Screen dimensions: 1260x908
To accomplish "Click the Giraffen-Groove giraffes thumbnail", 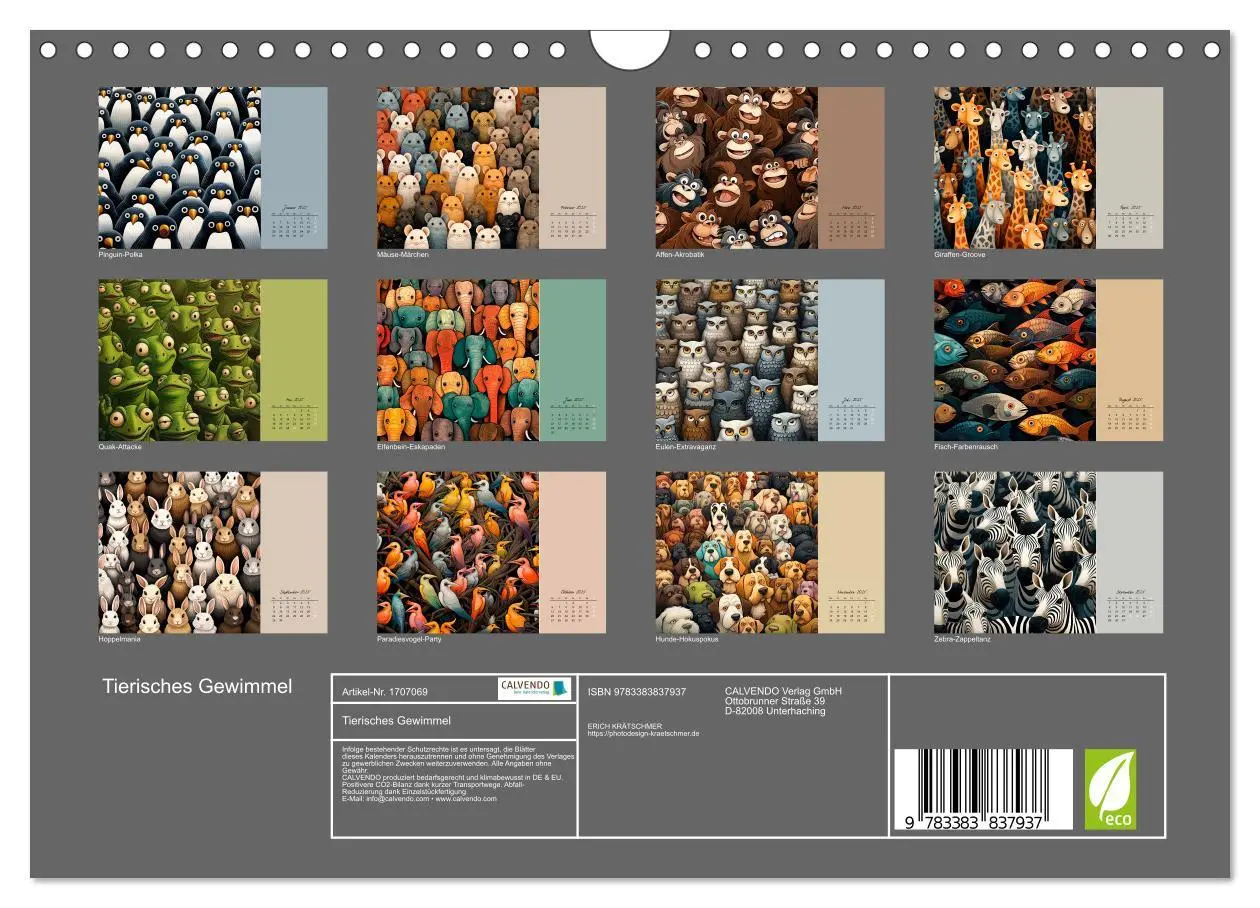I will point(1015,168).
